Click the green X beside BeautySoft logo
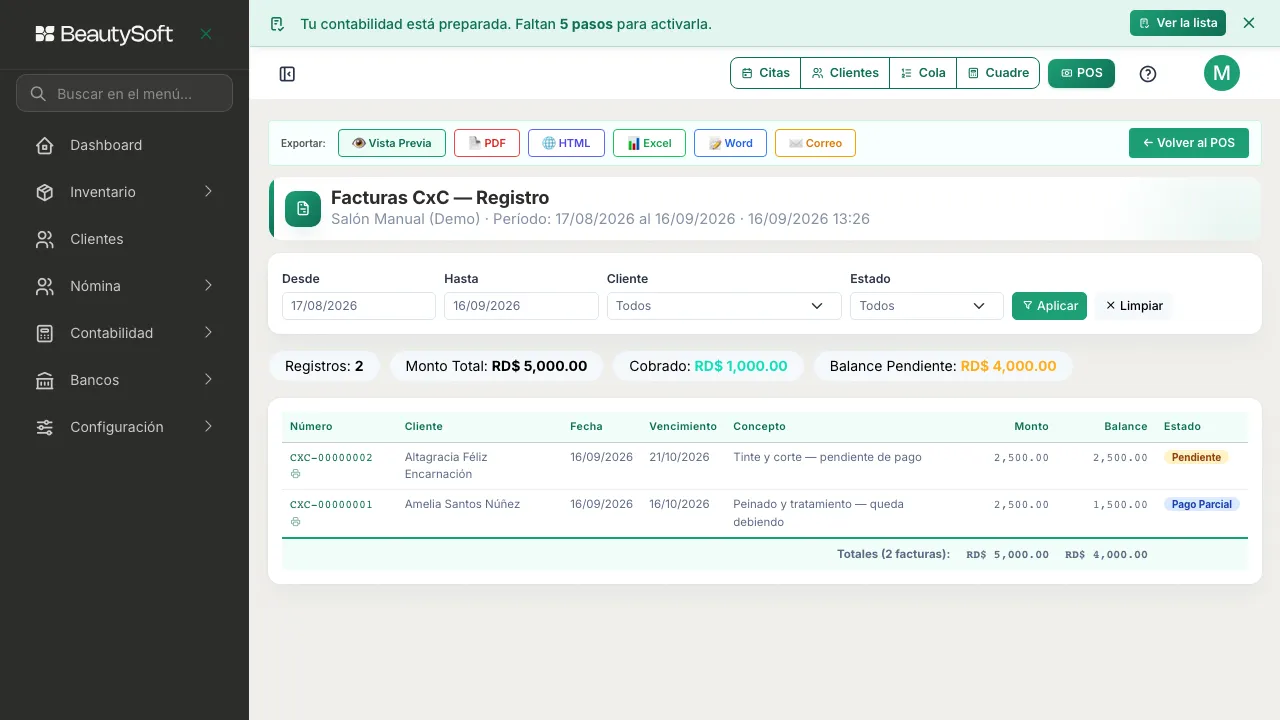The height and width of the screenshot is (720, 1280). [x=206, y=34]
